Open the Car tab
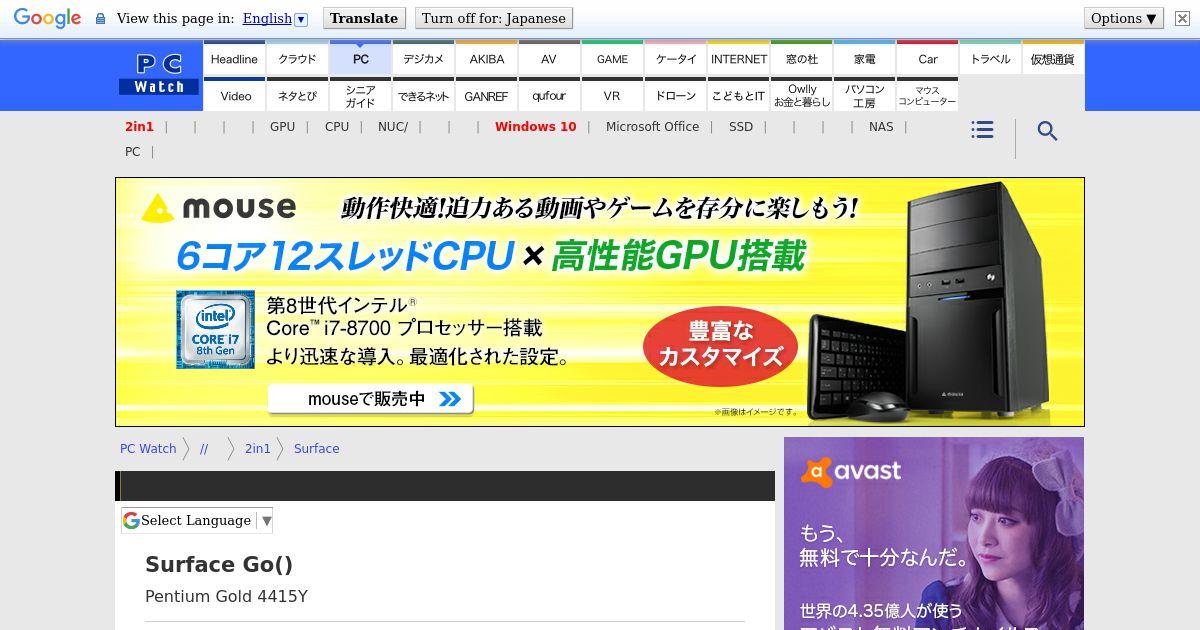This screenshot has height=630, width=1200. tap(928, 58)
